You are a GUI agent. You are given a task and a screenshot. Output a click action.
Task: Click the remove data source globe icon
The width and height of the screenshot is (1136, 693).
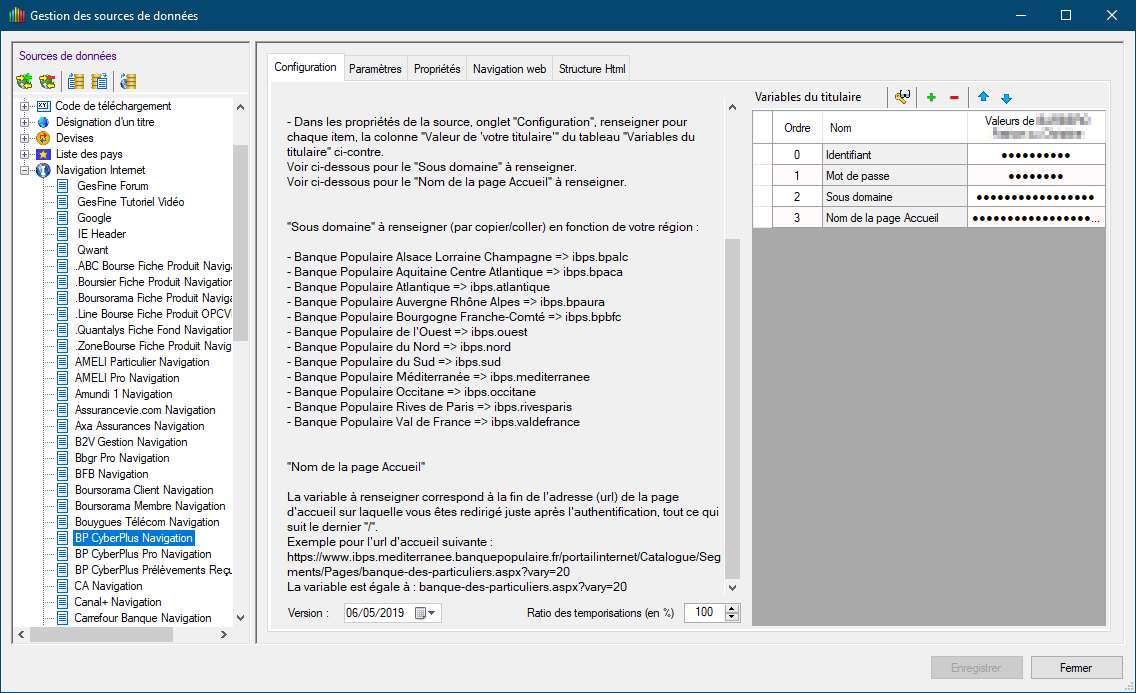pyautogui.click(x=47, y=81)
